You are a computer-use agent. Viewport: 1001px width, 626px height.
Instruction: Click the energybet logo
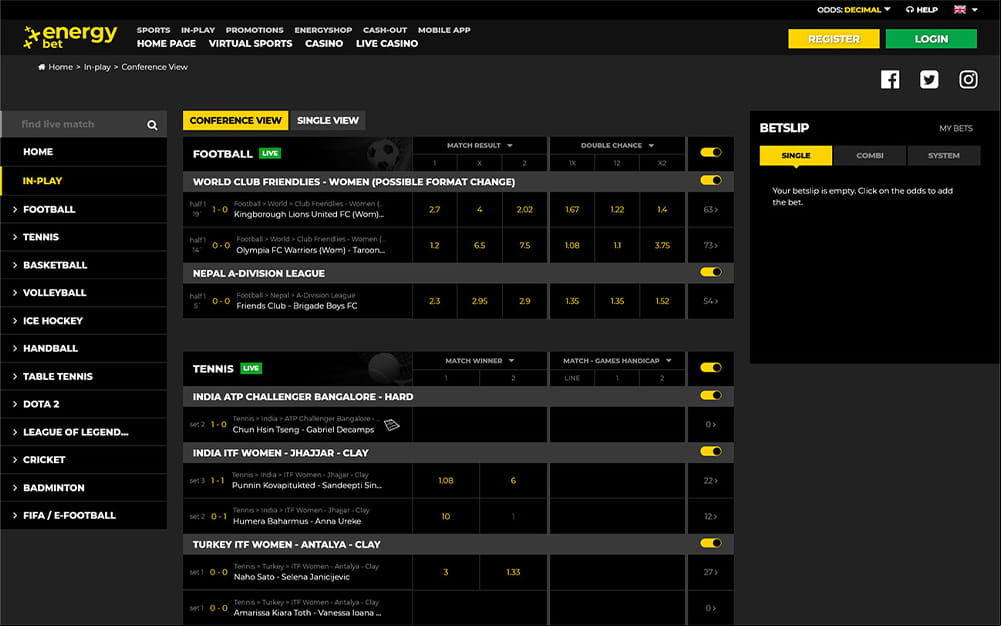[x=70, y=36]
